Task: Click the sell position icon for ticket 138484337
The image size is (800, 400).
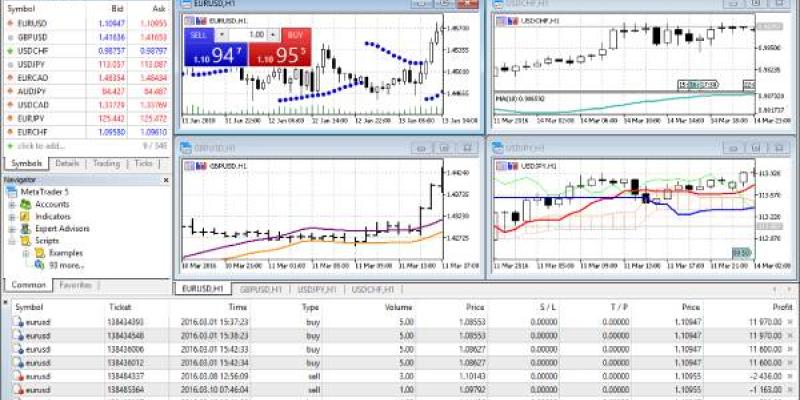Action: [x=18, y=376]
